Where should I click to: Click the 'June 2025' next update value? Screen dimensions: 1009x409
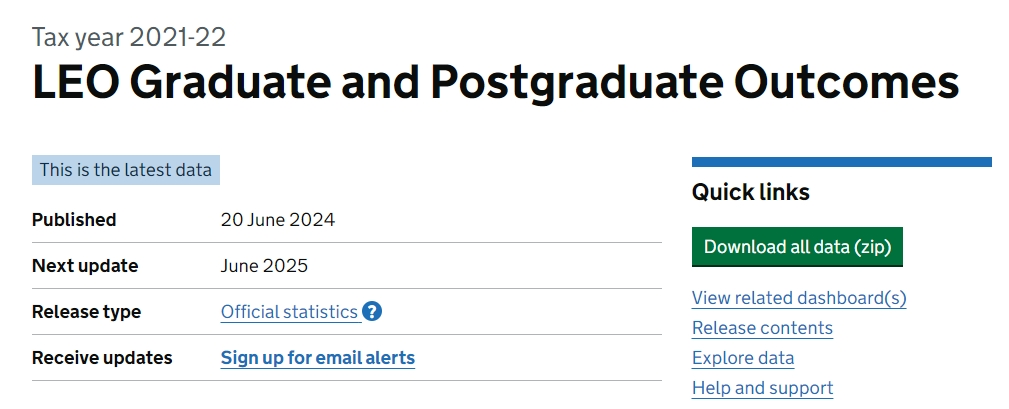(x=264, y=266)
